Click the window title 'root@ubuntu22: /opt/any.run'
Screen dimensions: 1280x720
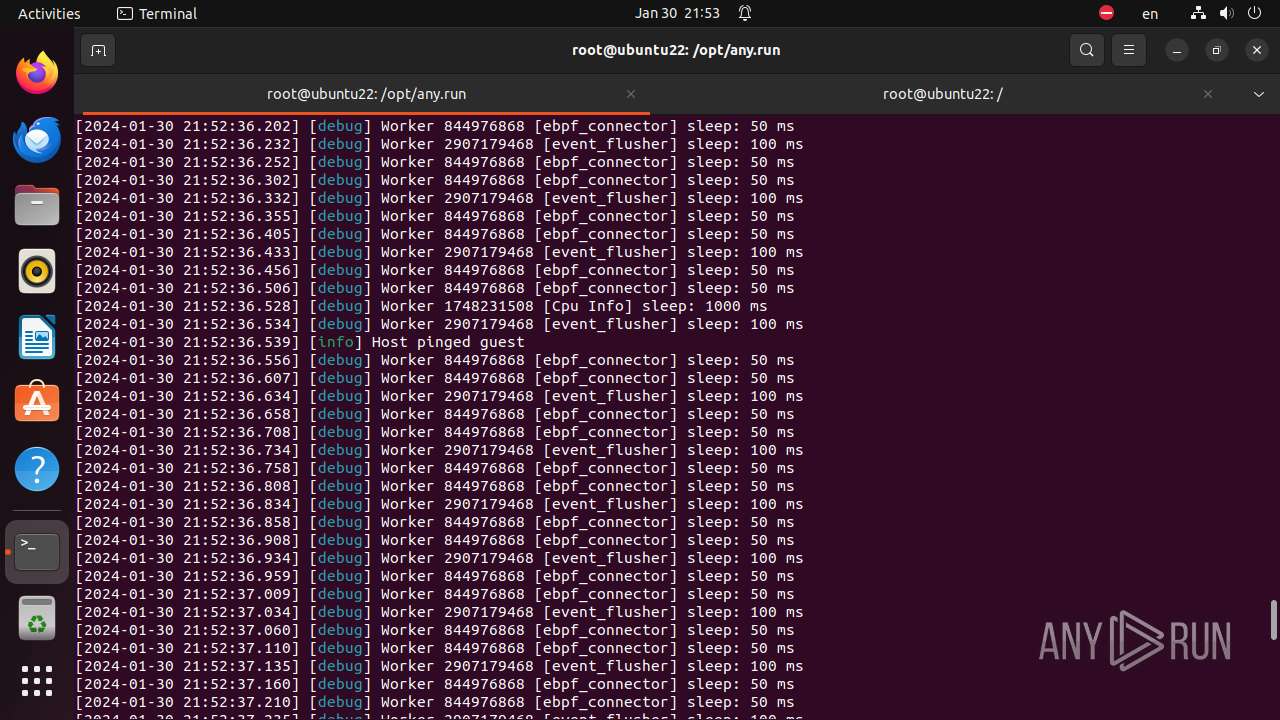pyautogui.click(x=676, y=50)
